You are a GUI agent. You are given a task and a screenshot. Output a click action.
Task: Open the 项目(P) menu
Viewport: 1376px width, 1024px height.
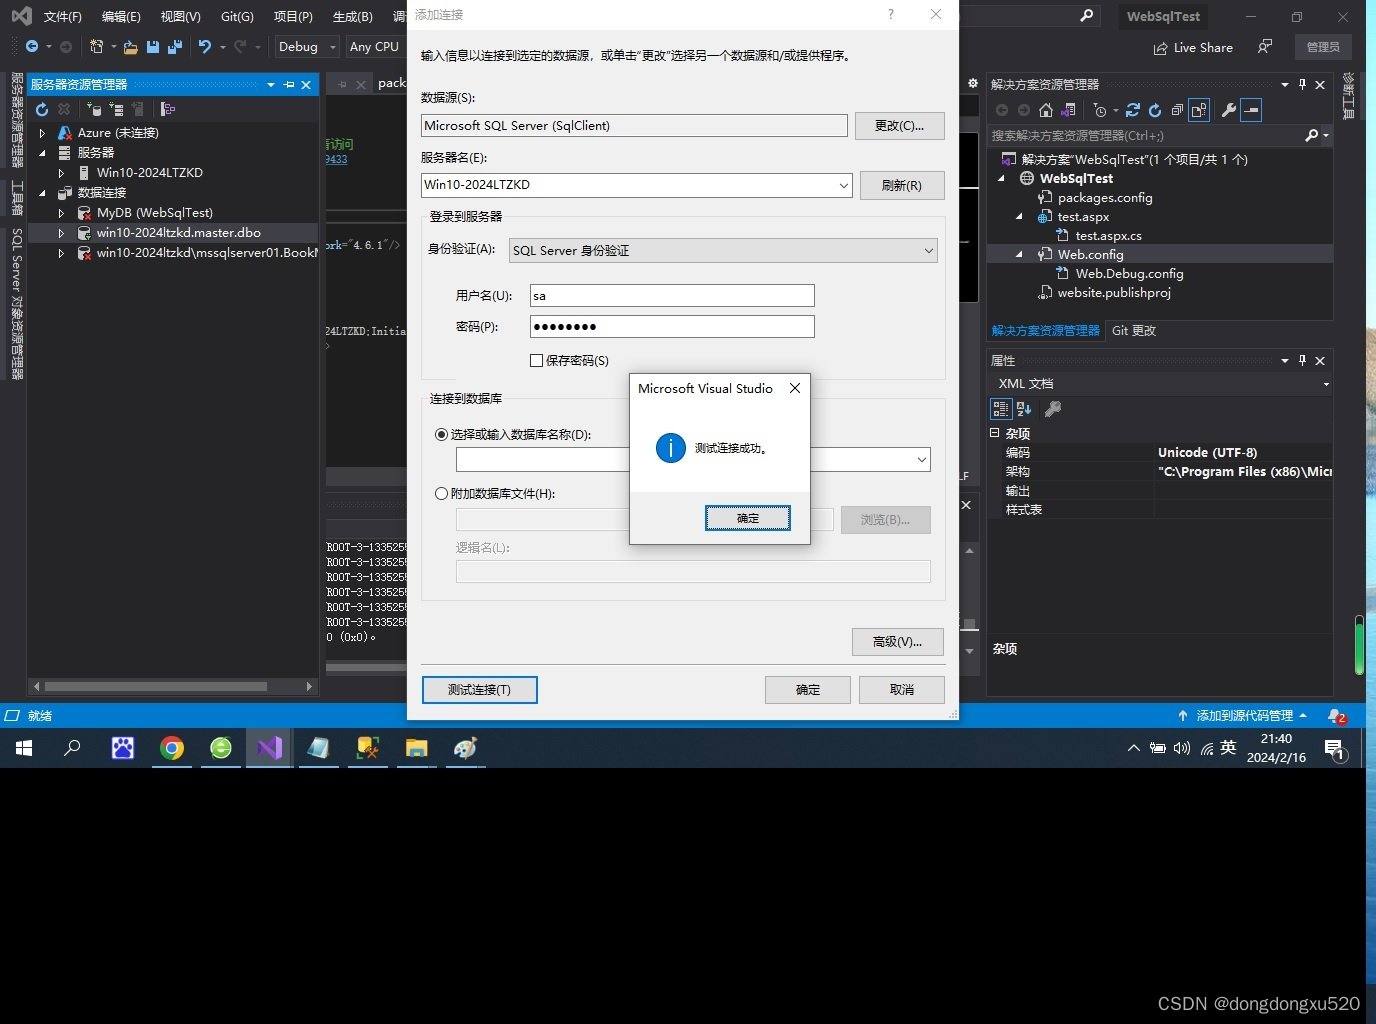tap(293, 17)
